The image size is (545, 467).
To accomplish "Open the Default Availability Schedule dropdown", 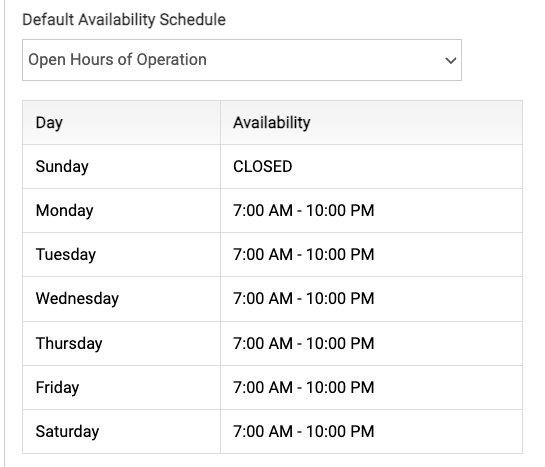I will [x=242, y=60].
